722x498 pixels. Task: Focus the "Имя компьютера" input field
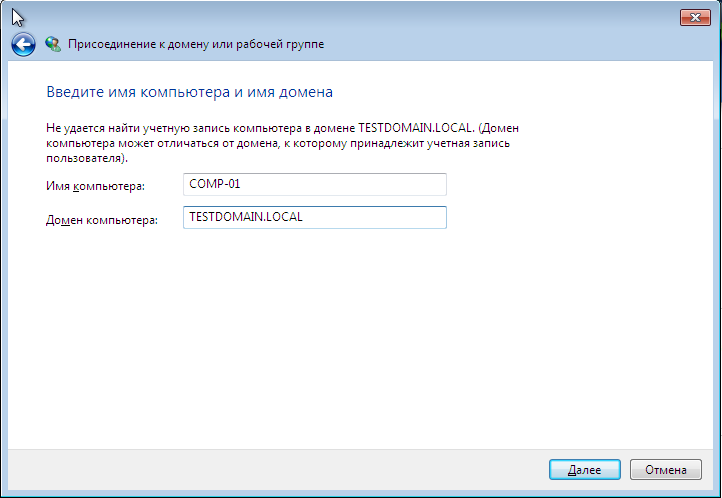(x=315, y=185)
